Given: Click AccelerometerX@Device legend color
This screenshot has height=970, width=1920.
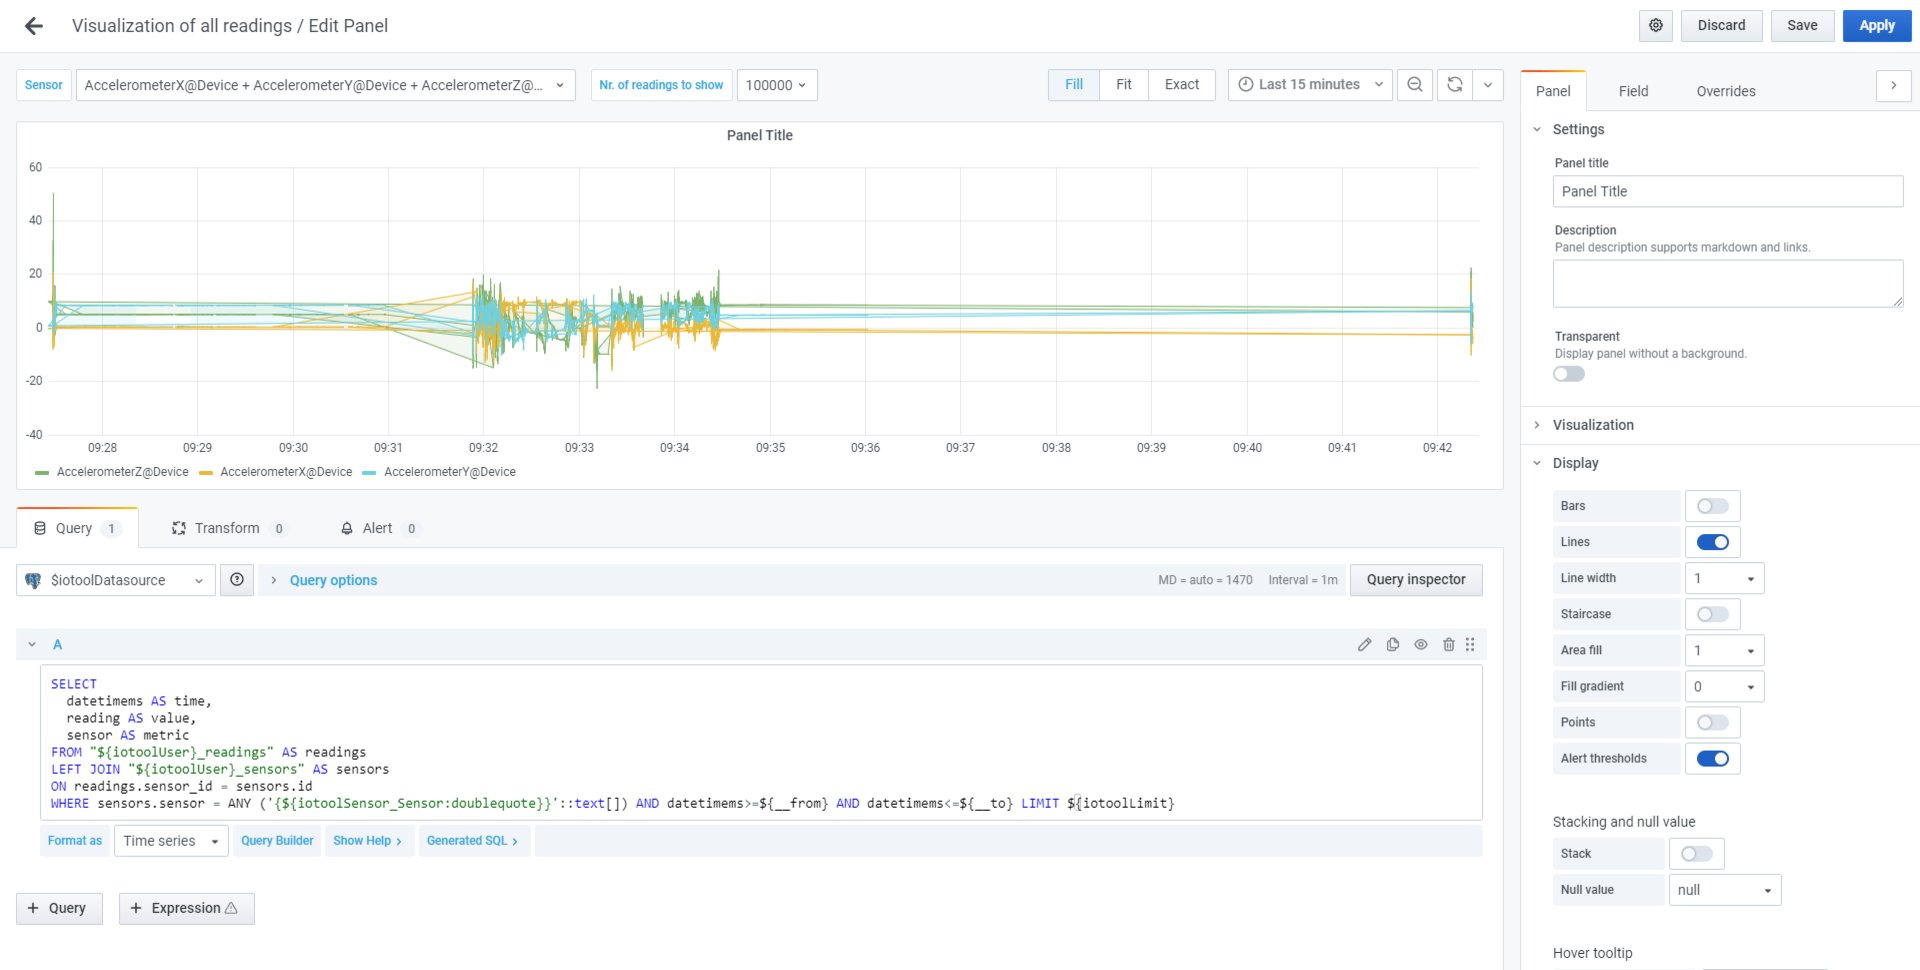Looking at the screenshot, I should (206, 472).
